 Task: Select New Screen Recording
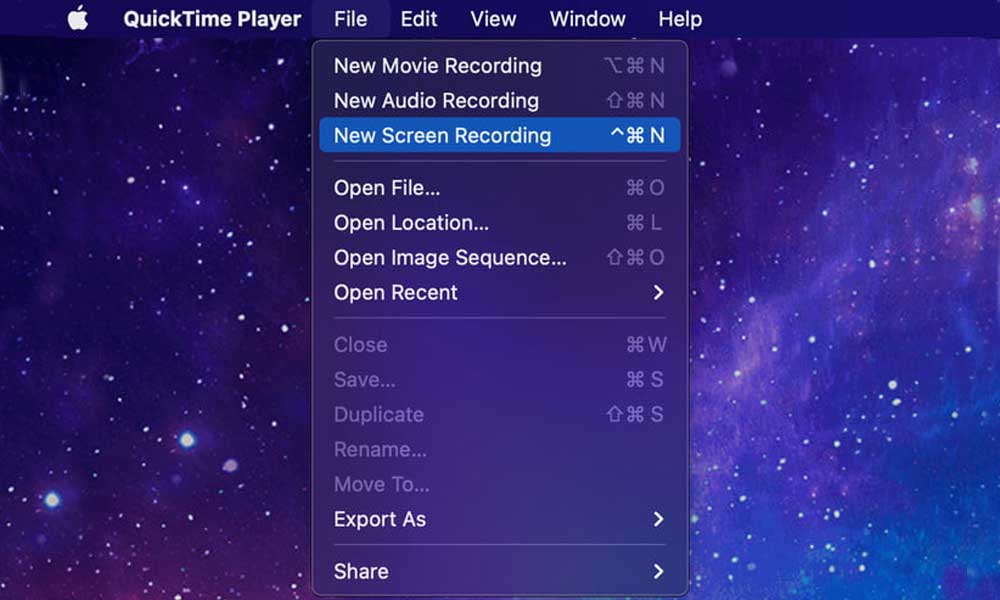(x=443, y=135)
